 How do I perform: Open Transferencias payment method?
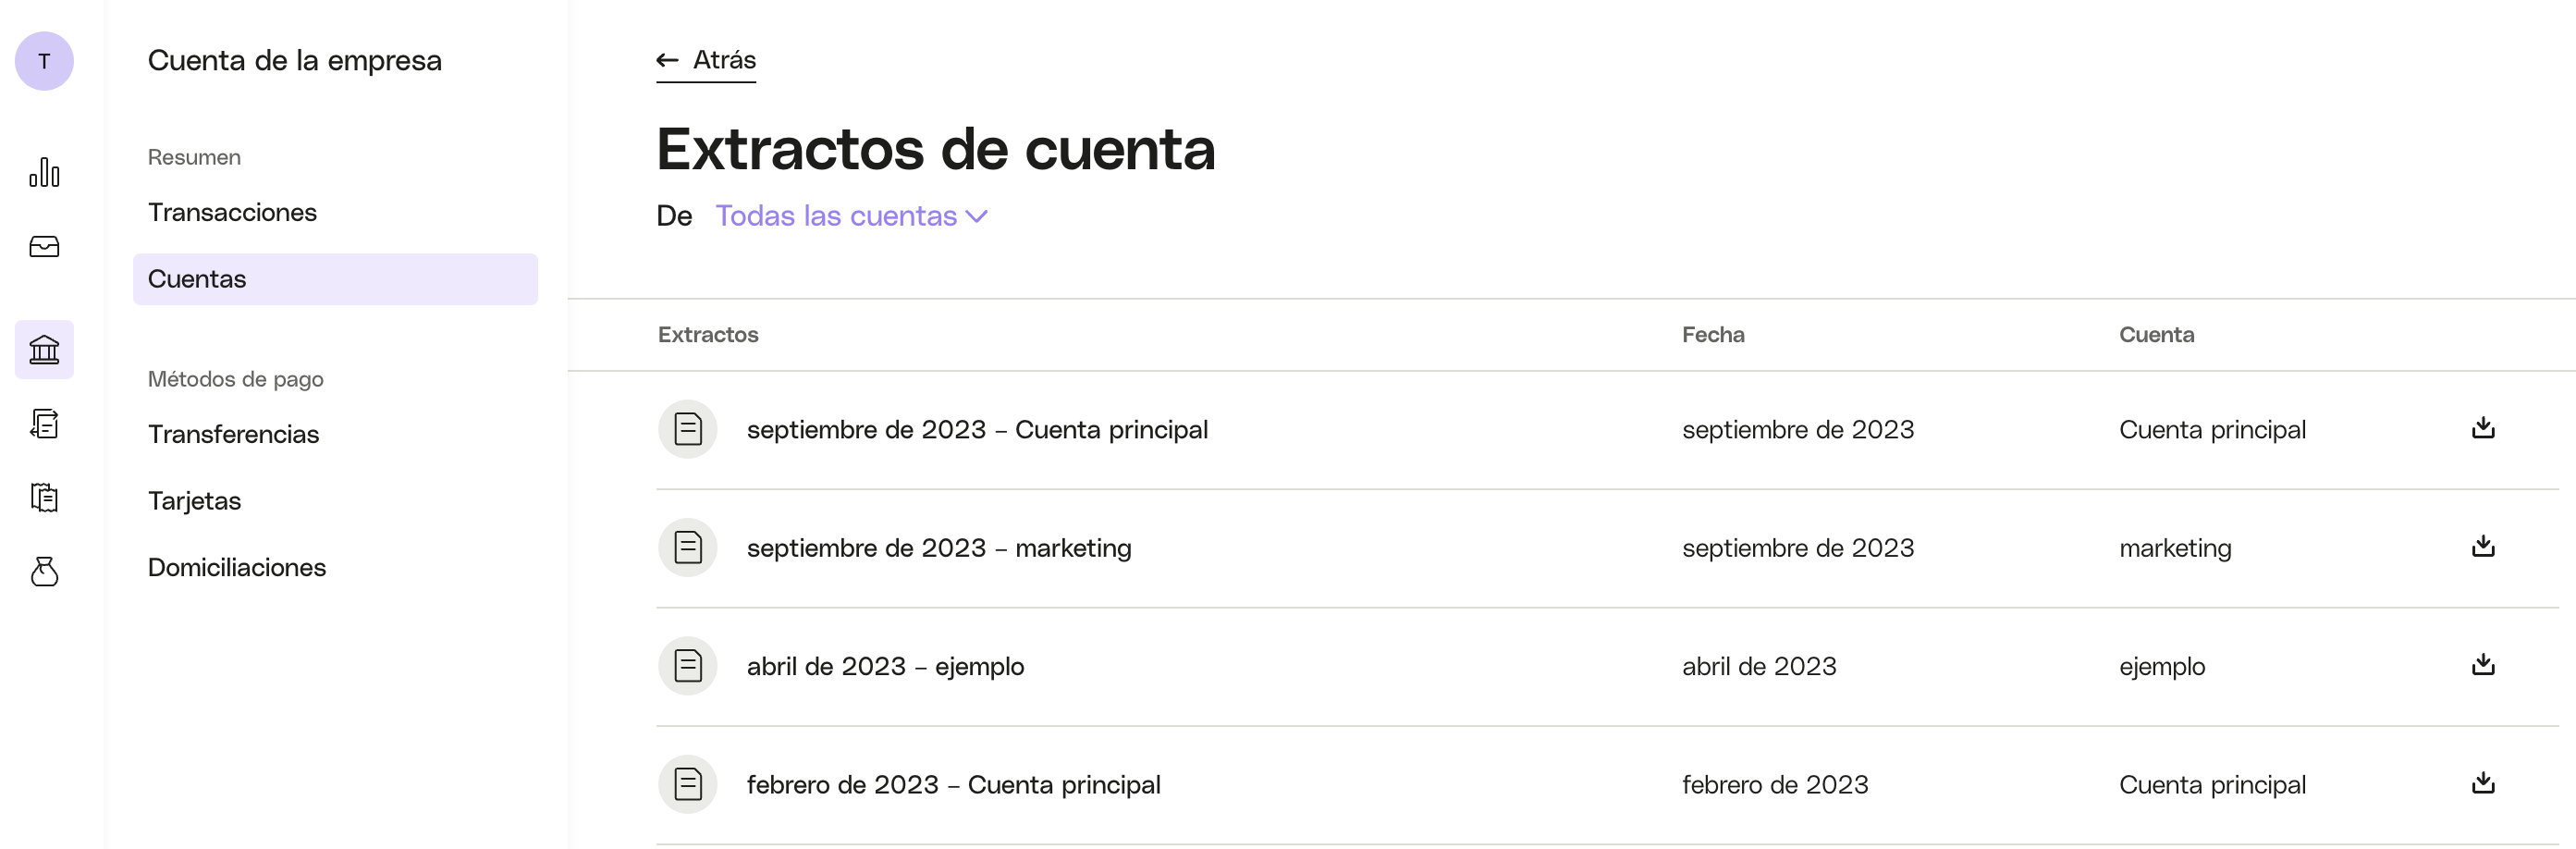[x=233, y=434]
